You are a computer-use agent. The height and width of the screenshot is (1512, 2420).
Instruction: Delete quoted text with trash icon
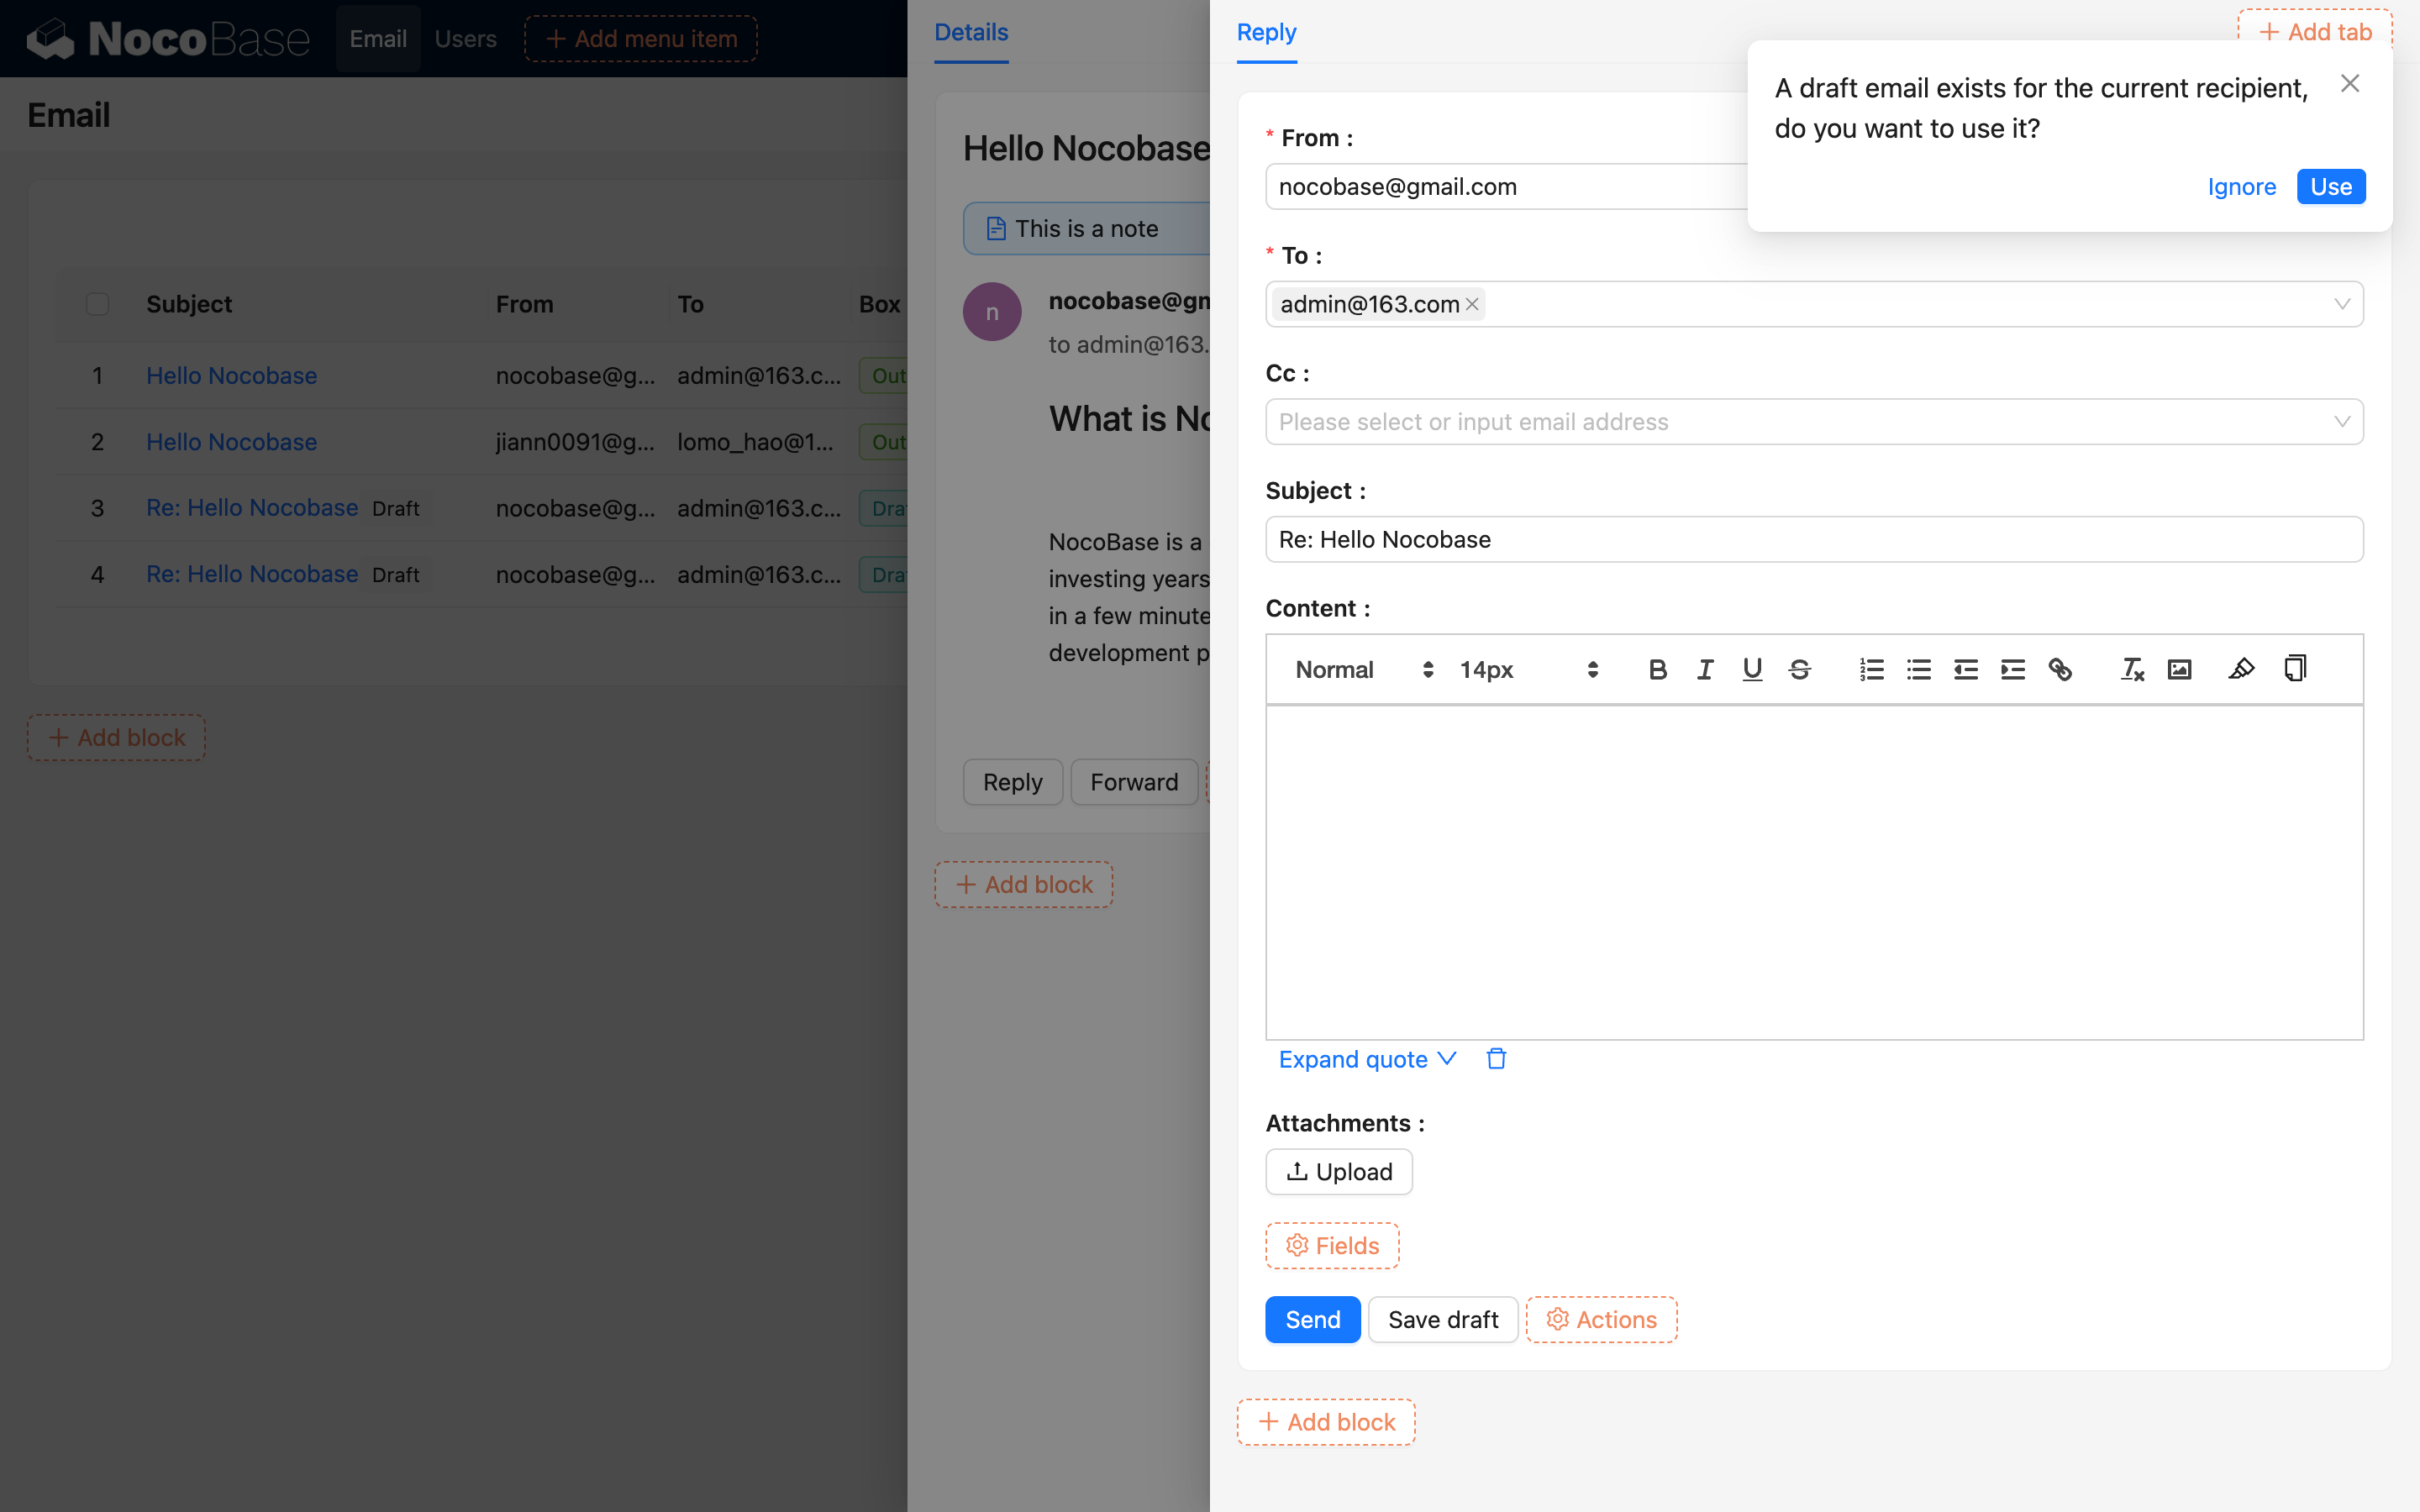[x=1496, y=1059]
